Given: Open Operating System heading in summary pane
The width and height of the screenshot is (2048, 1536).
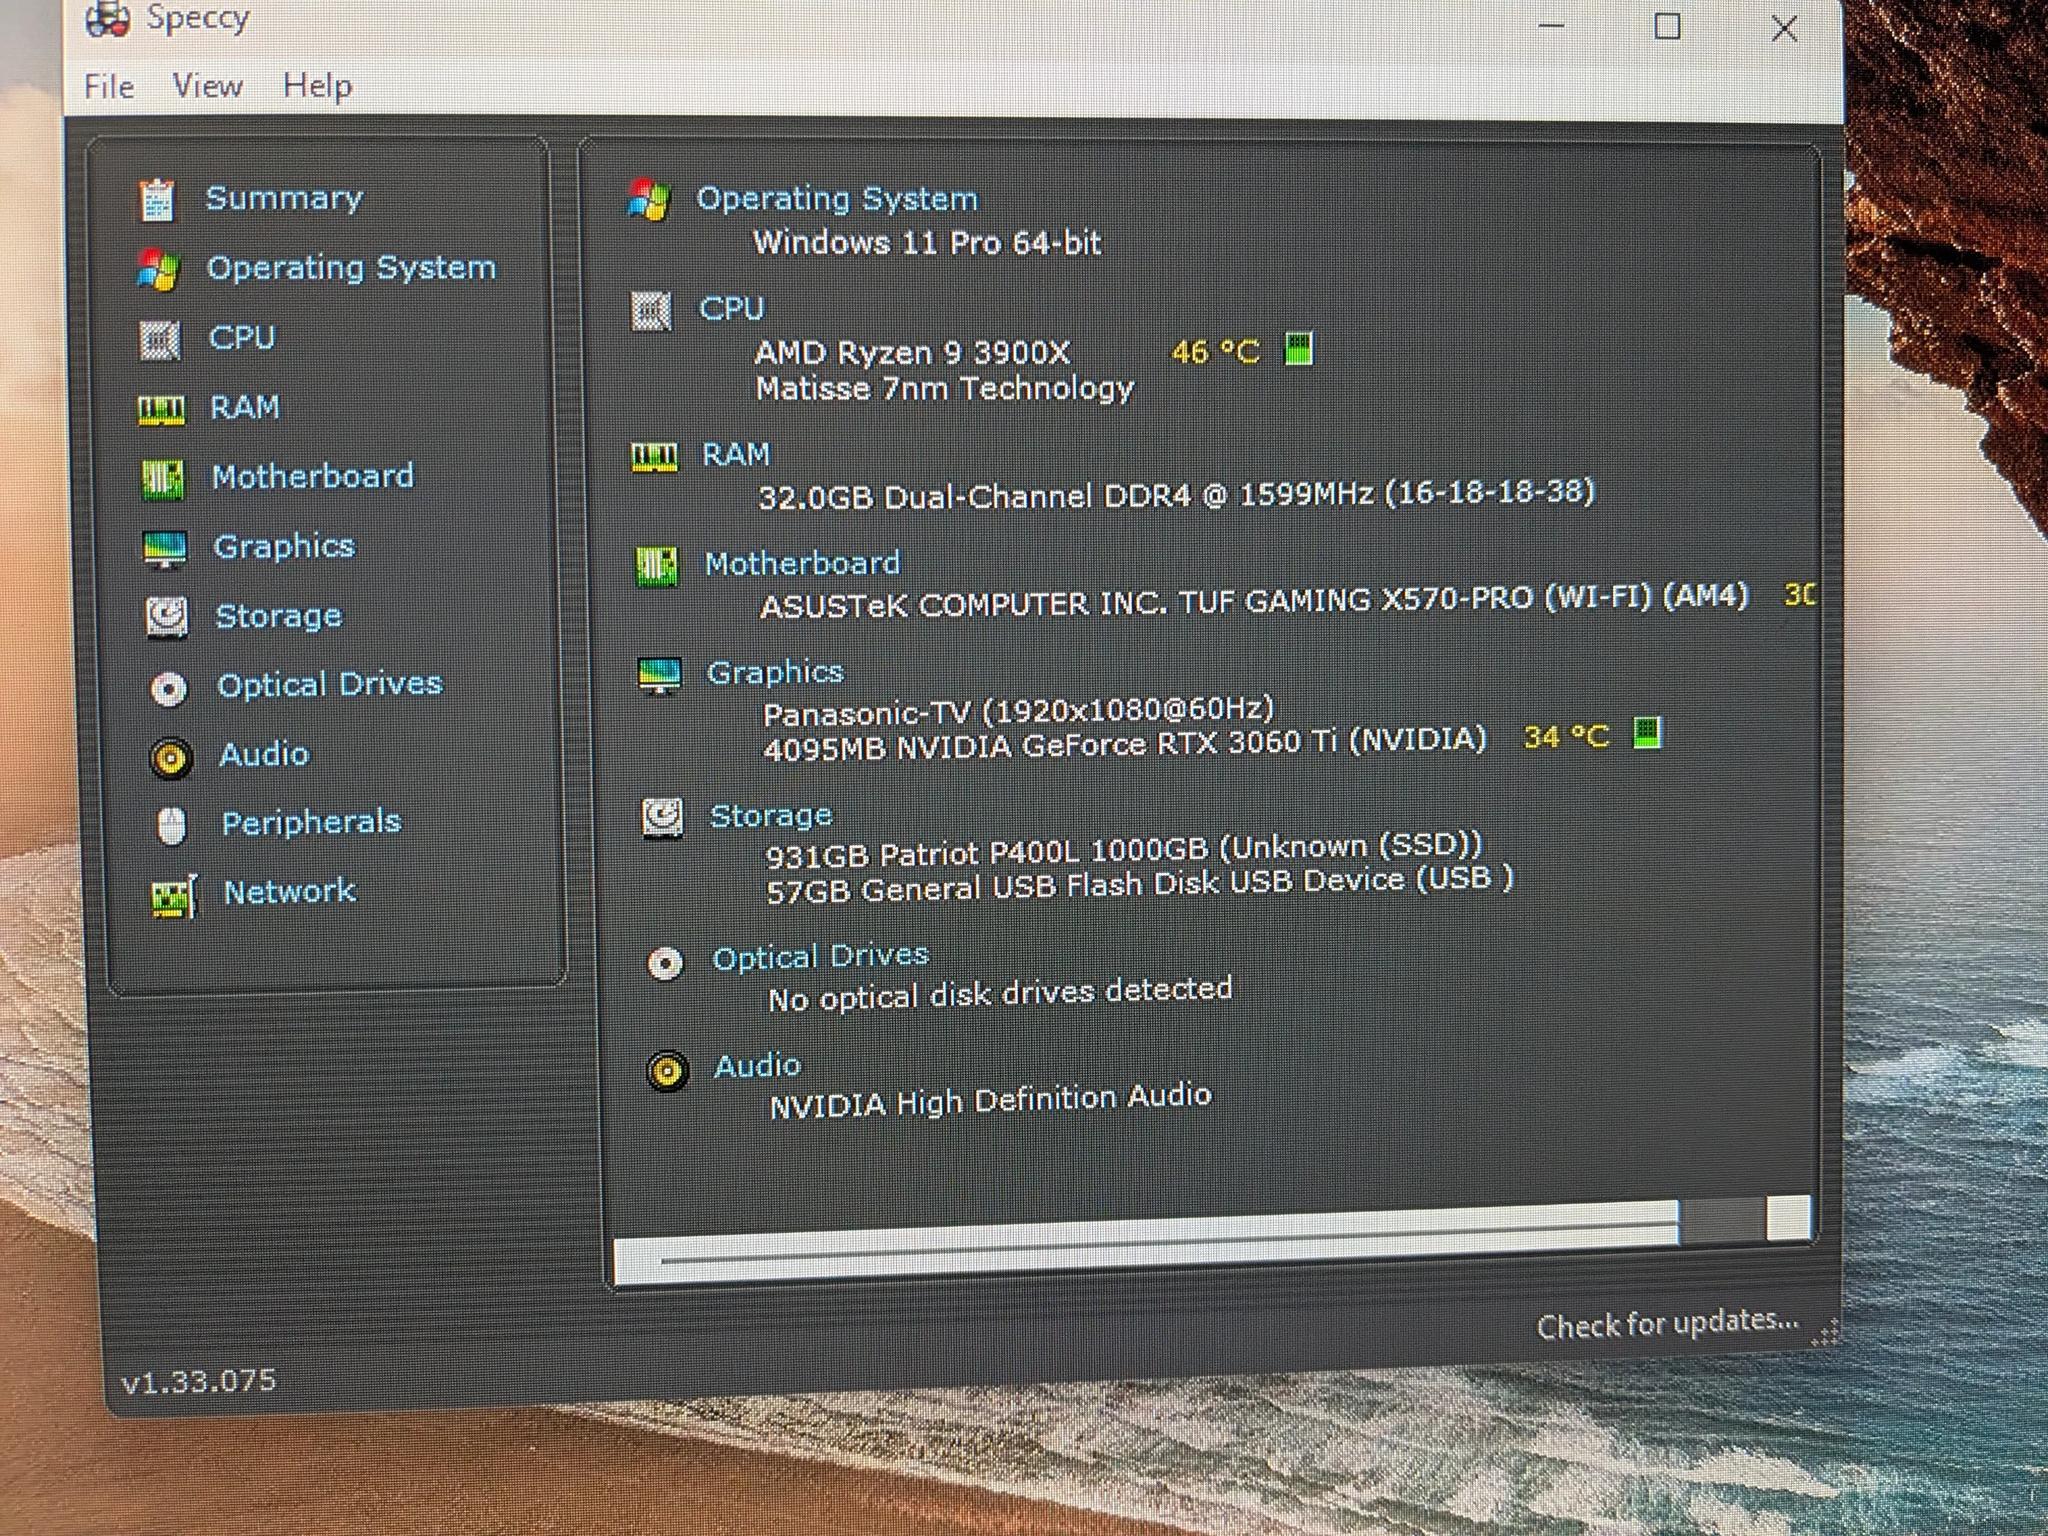Looking at the screenshot, I should coord(836,198).
